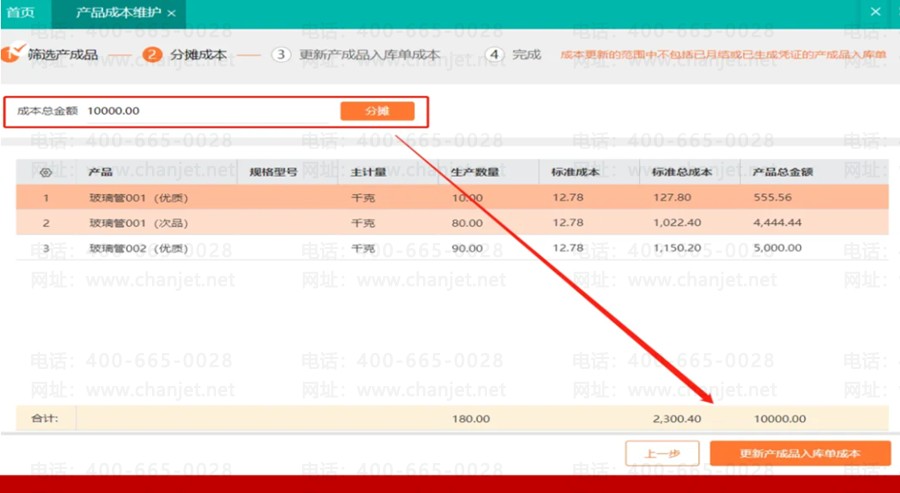Viewport: 900px width, 493px height.
Task: Click the step 3 circle icon
Action: tap(281, 55)
